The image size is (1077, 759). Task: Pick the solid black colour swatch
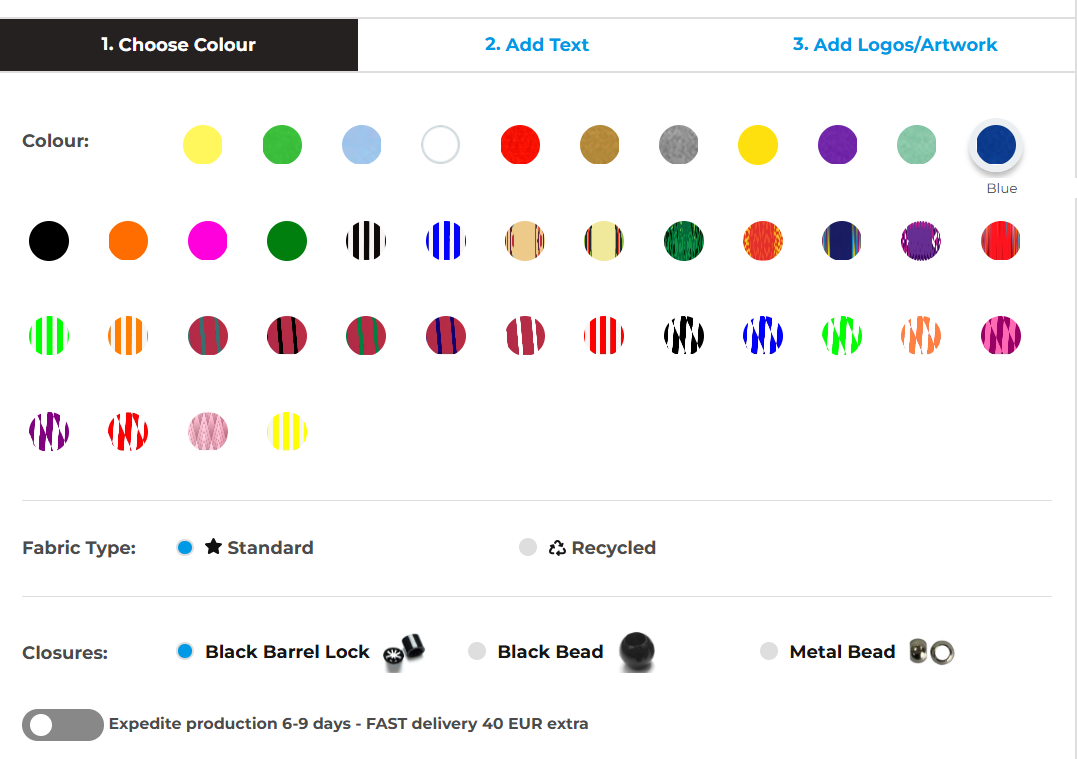49,241
